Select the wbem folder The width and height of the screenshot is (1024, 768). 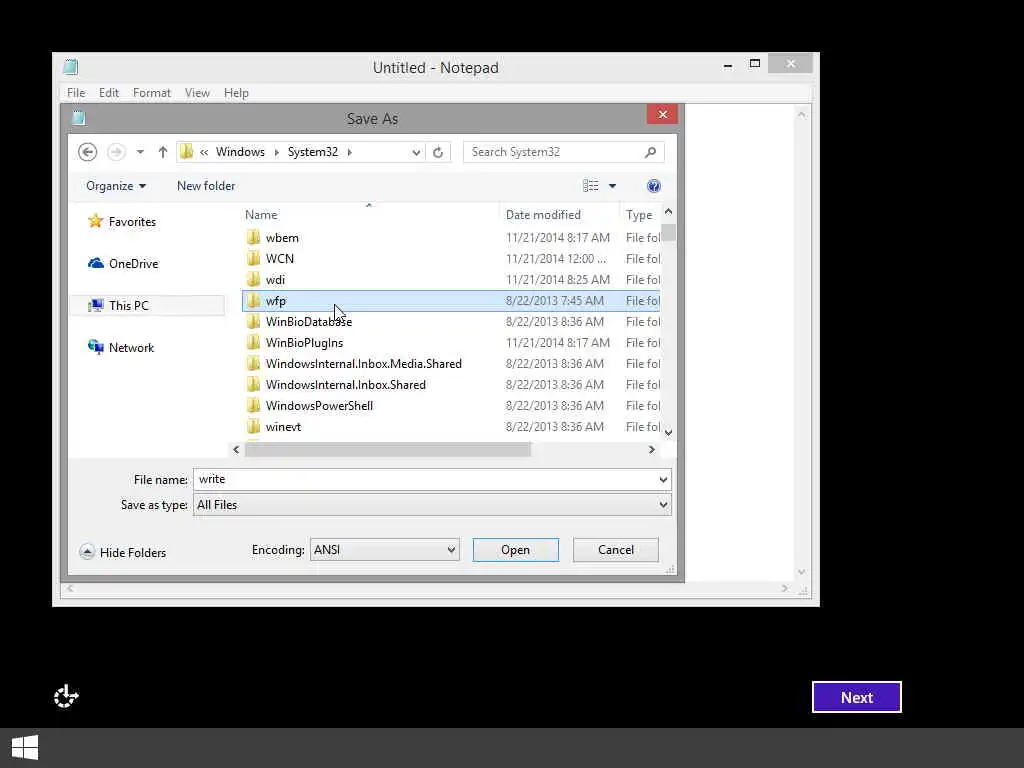click(x=451, y=238)
